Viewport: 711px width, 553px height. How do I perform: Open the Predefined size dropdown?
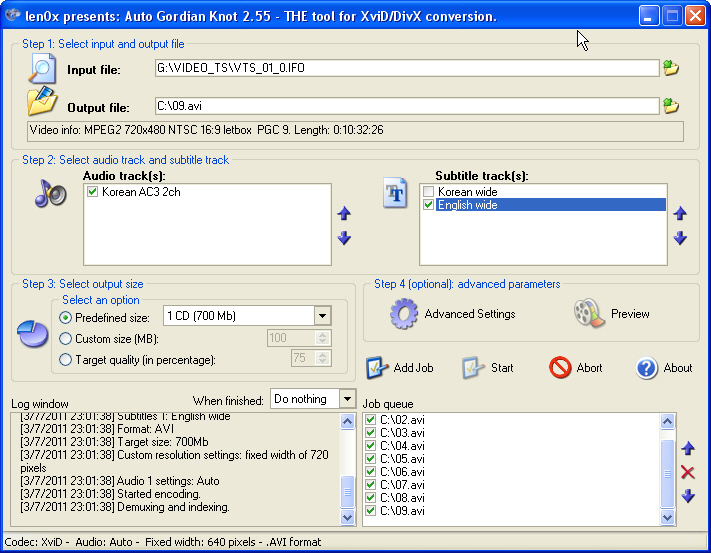tap(322, 315)
